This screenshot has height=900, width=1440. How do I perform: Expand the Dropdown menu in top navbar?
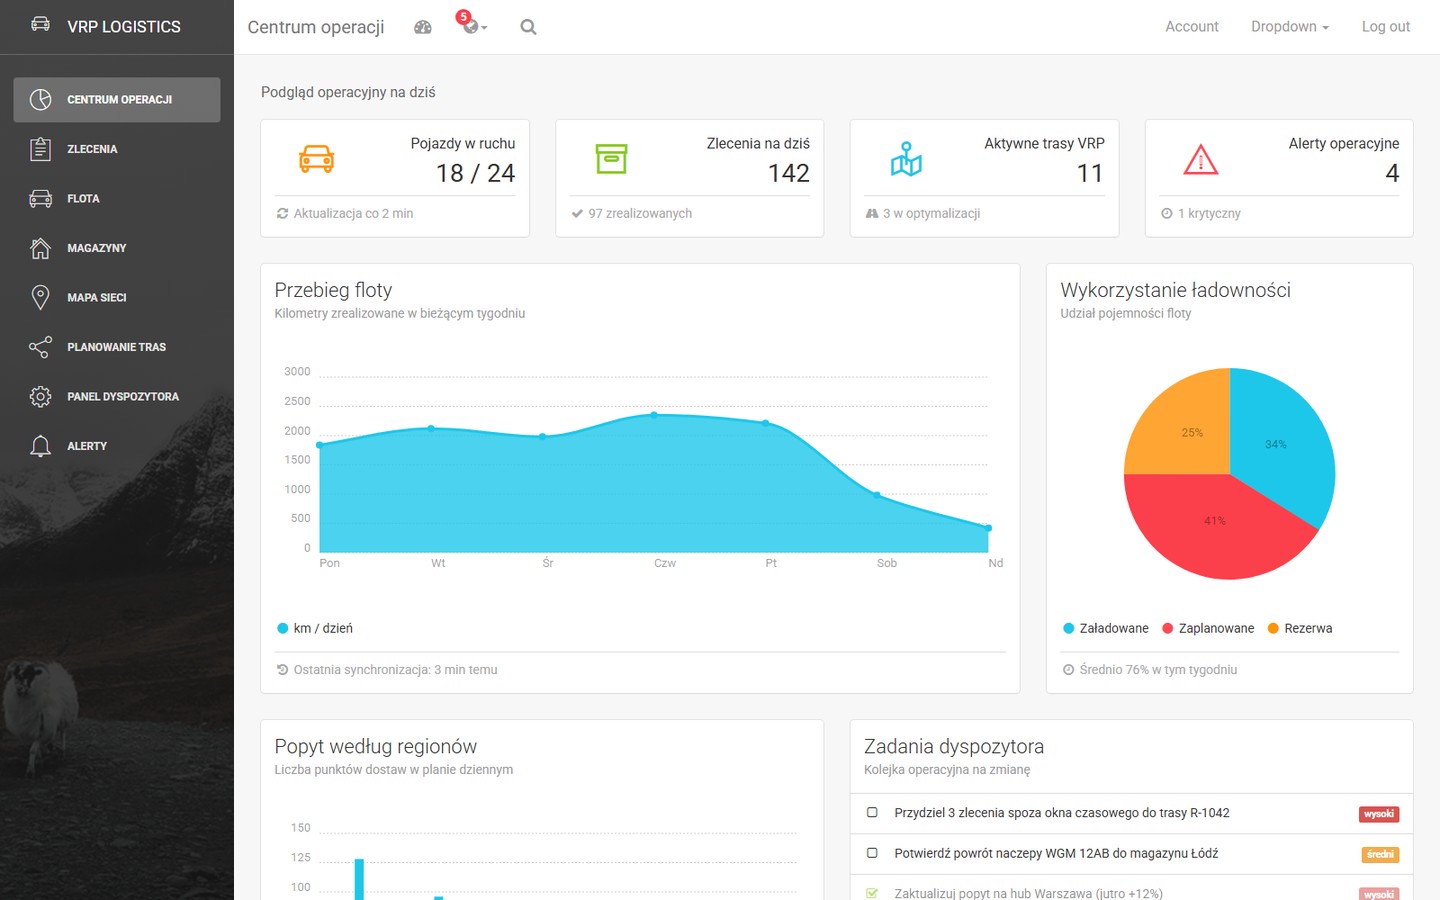click(1290, 27)
